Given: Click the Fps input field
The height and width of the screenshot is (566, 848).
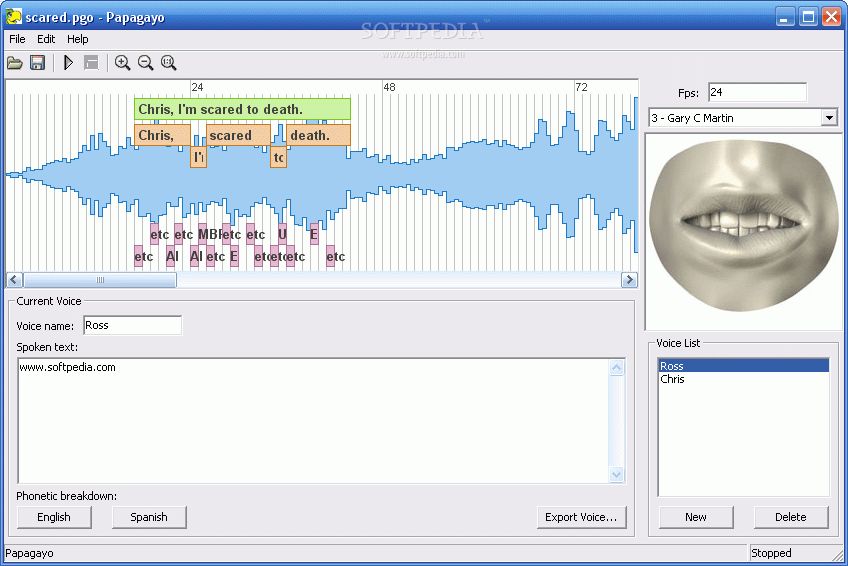Looking at the screenshot, I should pos(757,92).
